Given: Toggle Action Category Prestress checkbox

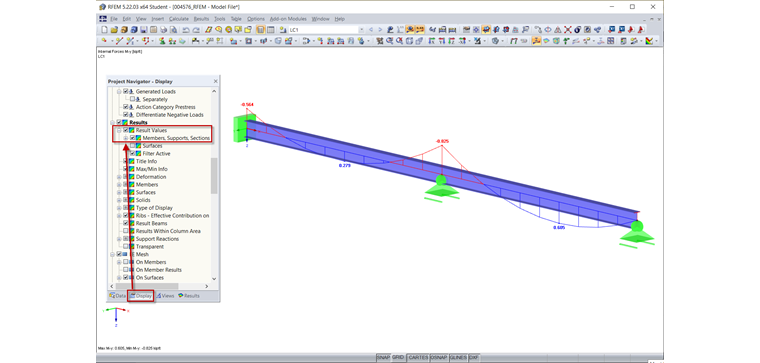Looking at the screenshot, I should [x=126, y=107].
